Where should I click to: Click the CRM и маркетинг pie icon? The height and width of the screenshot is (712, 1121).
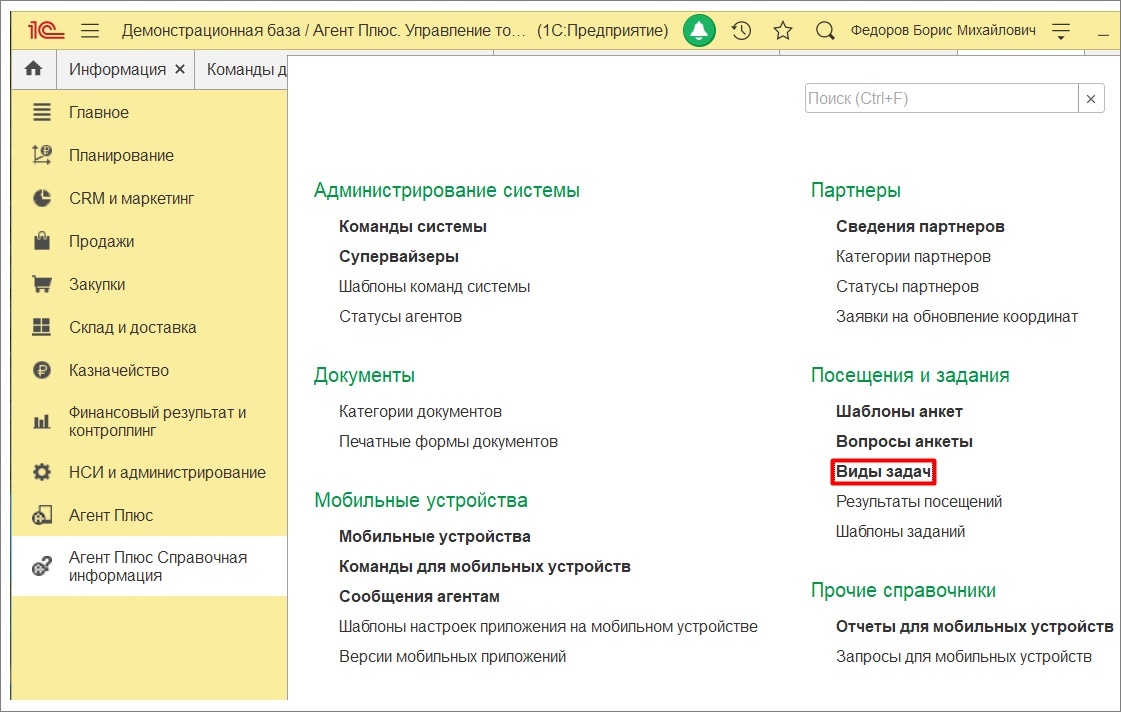point(42,198)
